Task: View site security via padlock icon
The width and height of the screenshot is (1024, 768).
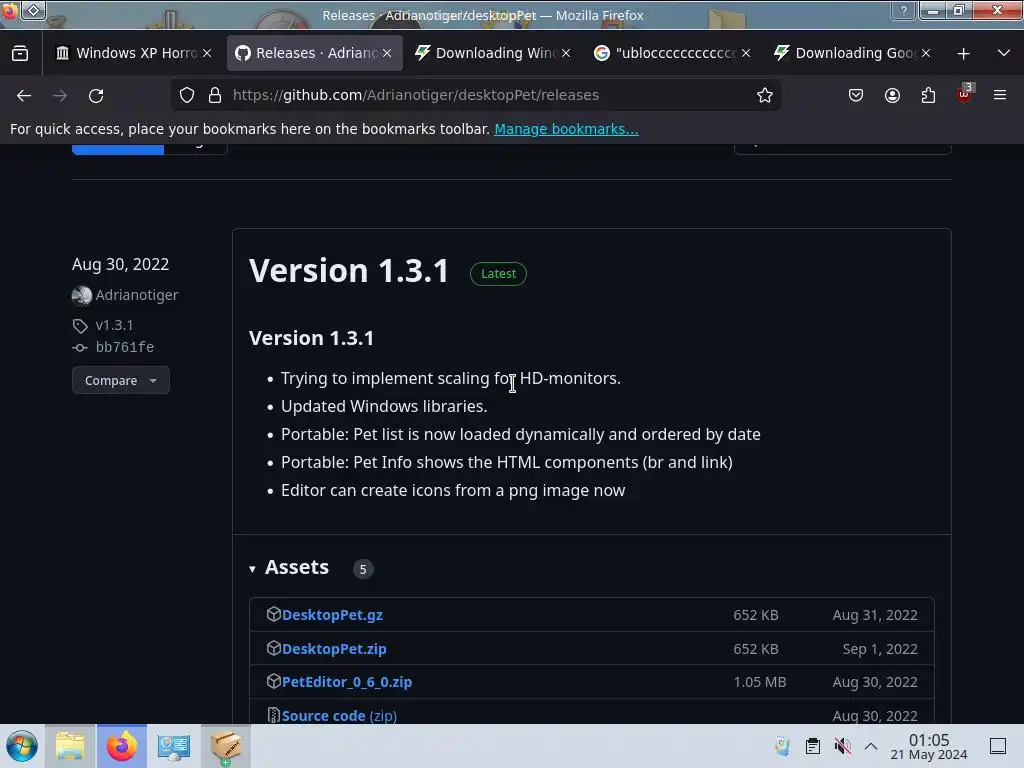Action: [x=215, y=95]
